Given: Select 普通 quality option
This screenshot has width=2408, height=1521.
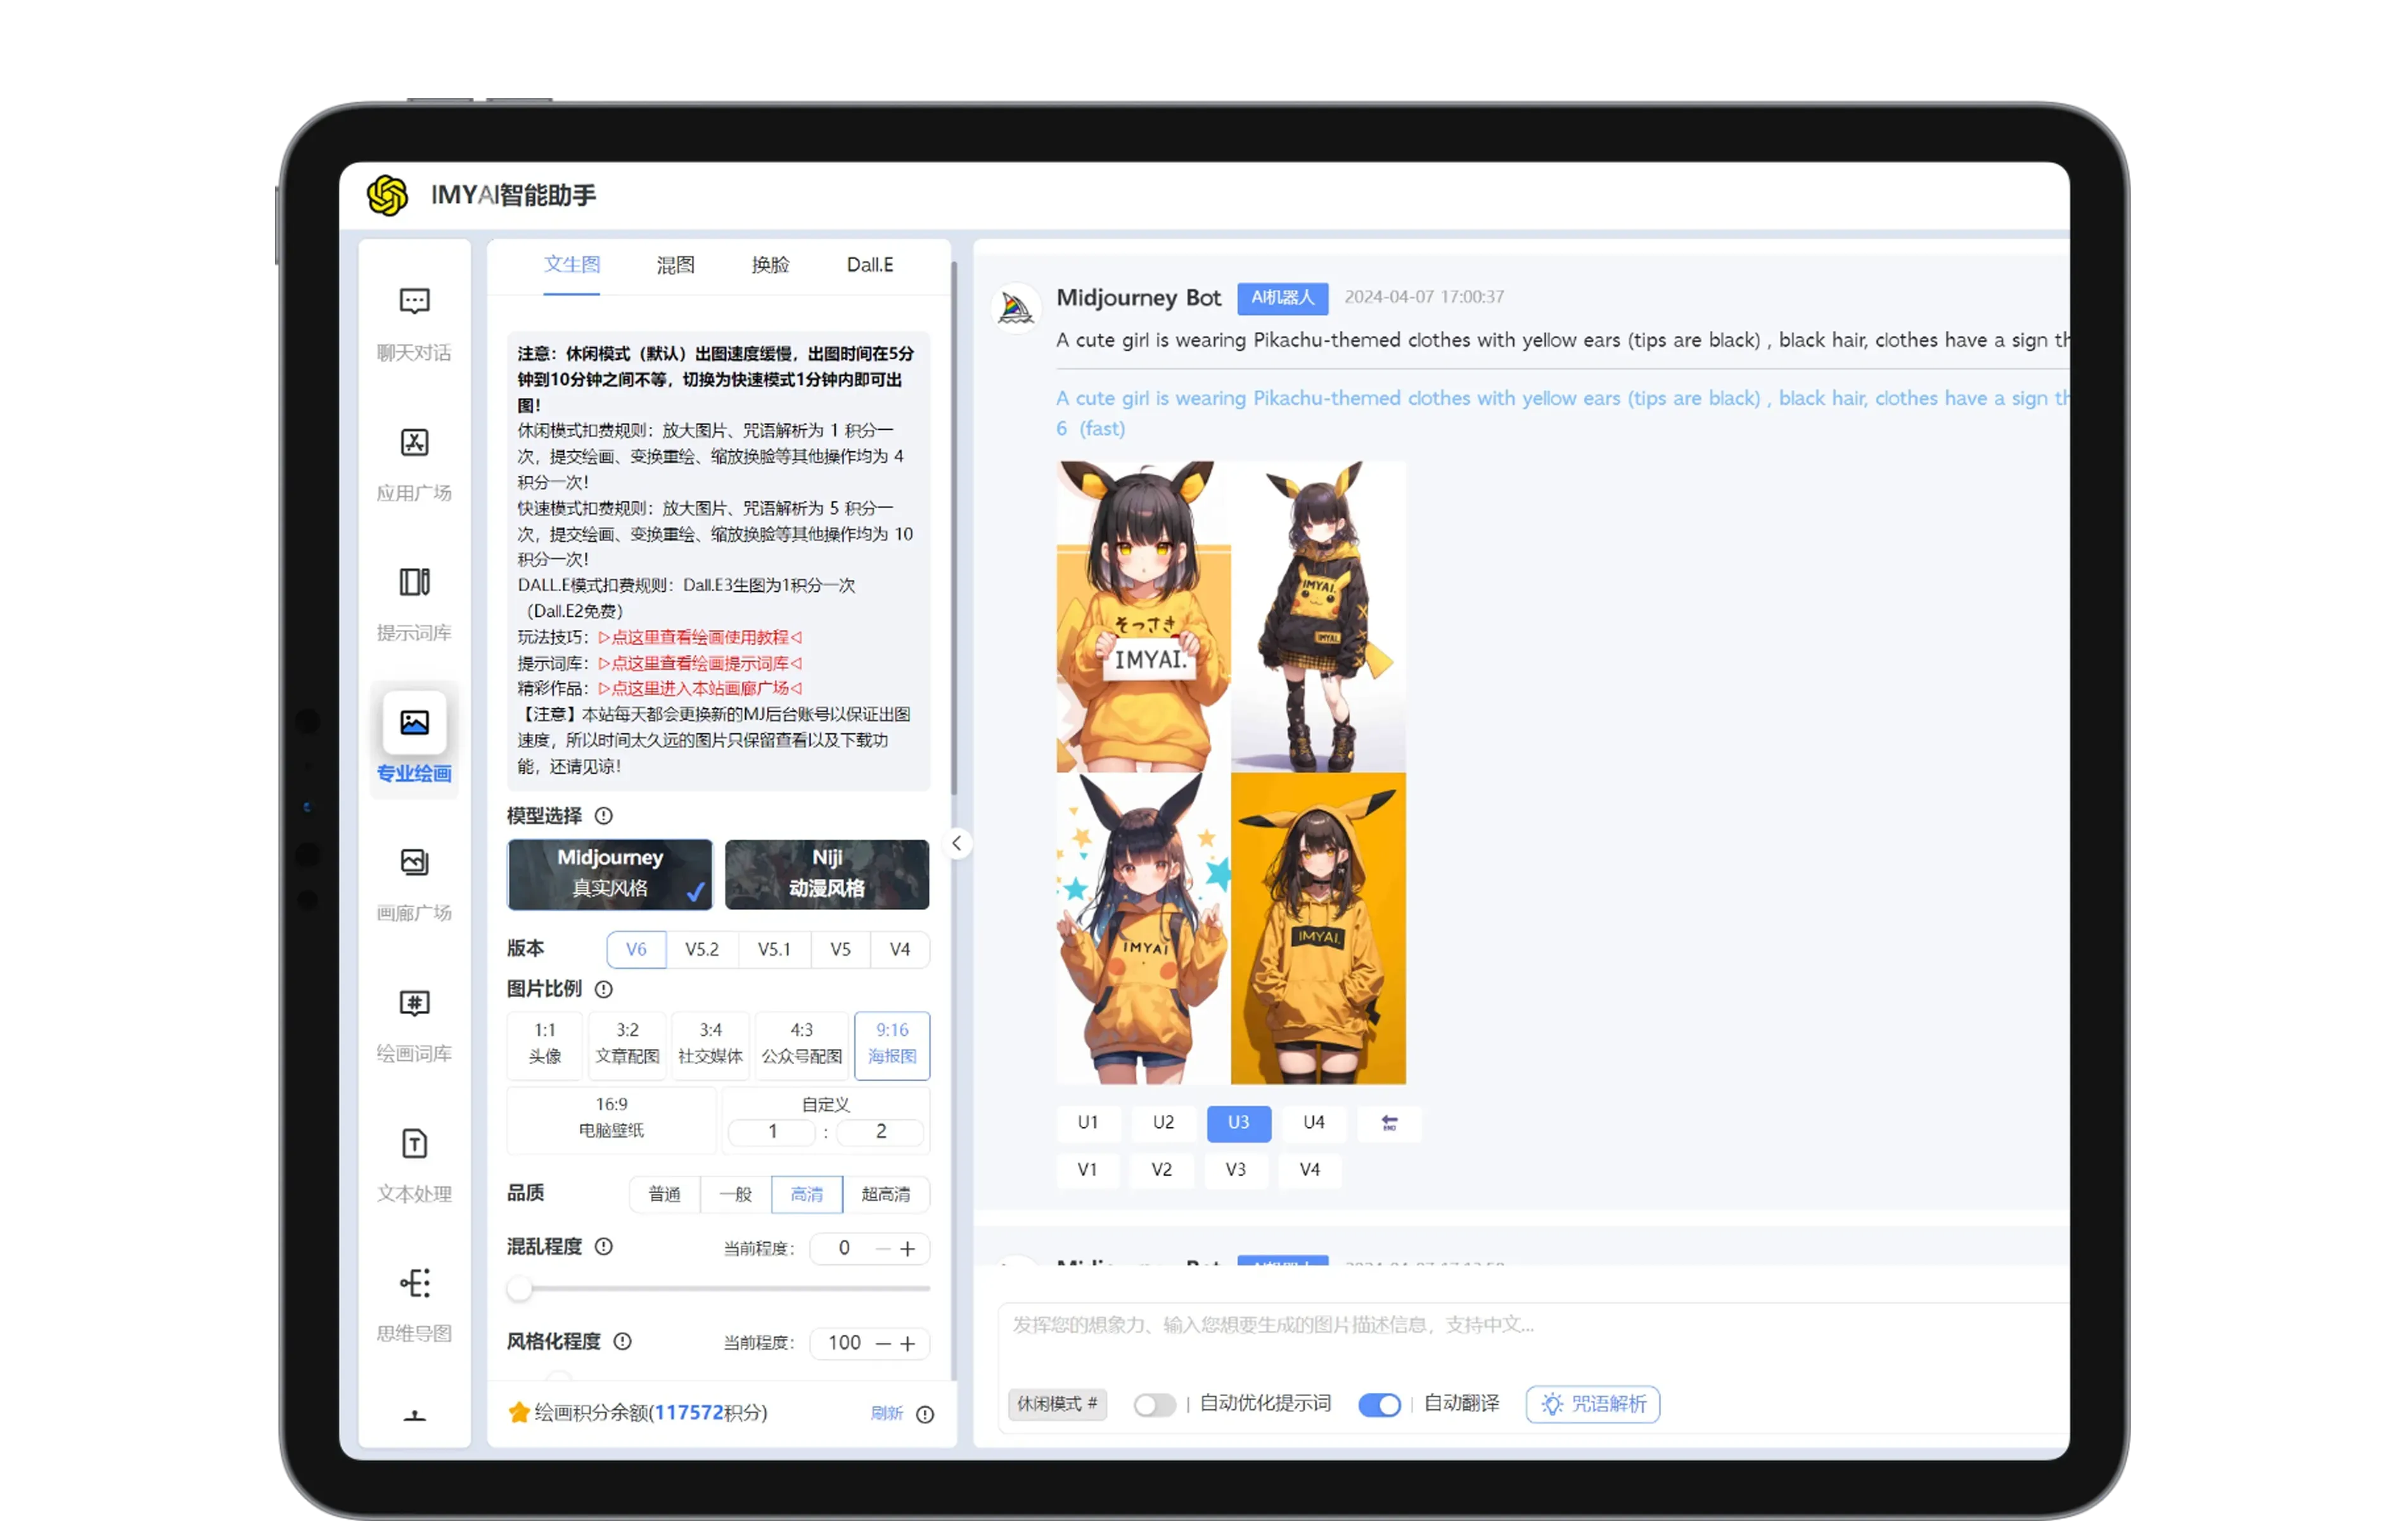Looking at the screenshot, I should [665, 1194].
